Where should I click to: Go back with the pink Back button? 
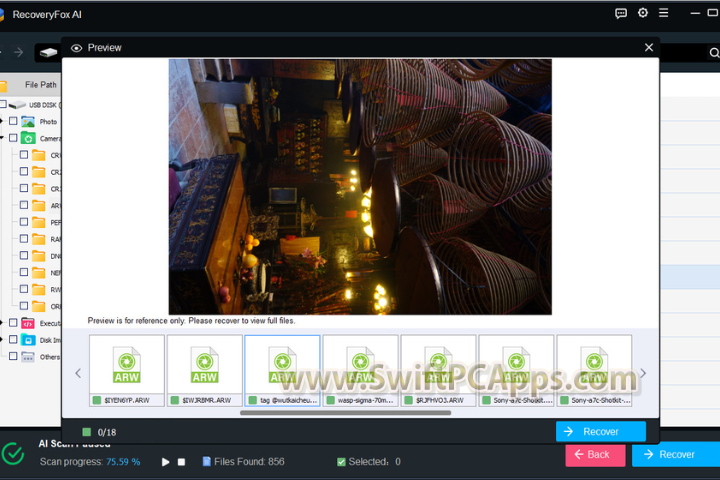coord(595,455)
